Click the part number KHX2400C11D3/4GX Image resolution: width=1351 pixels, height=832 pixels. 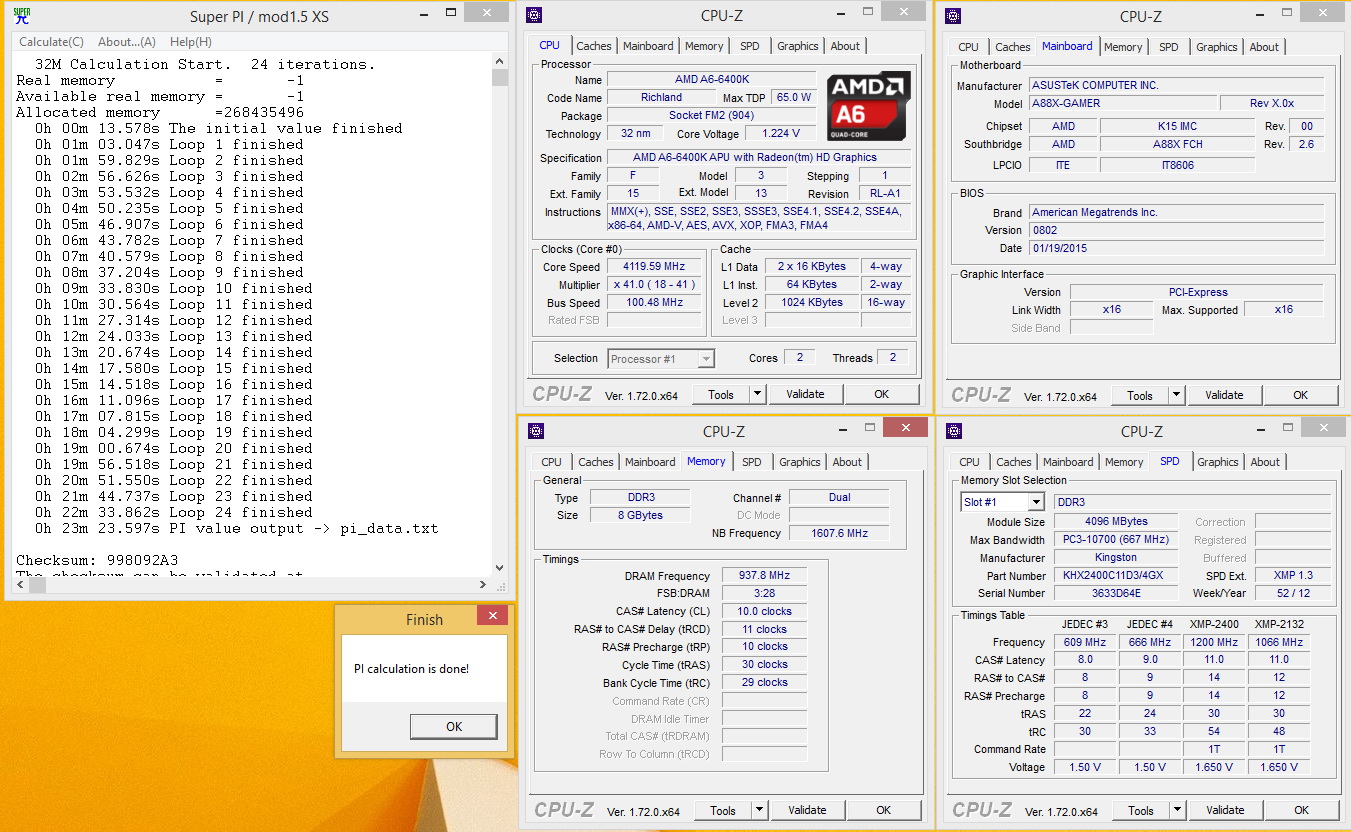click(x=1116, y=575)
